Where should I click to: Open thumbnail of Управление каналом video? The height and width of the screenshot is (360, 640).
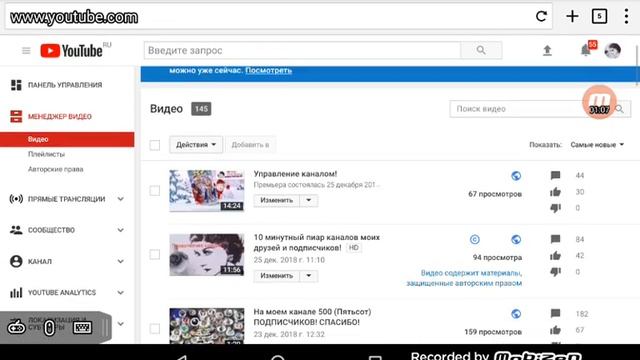pyautogui.click(x=207, y=191)
